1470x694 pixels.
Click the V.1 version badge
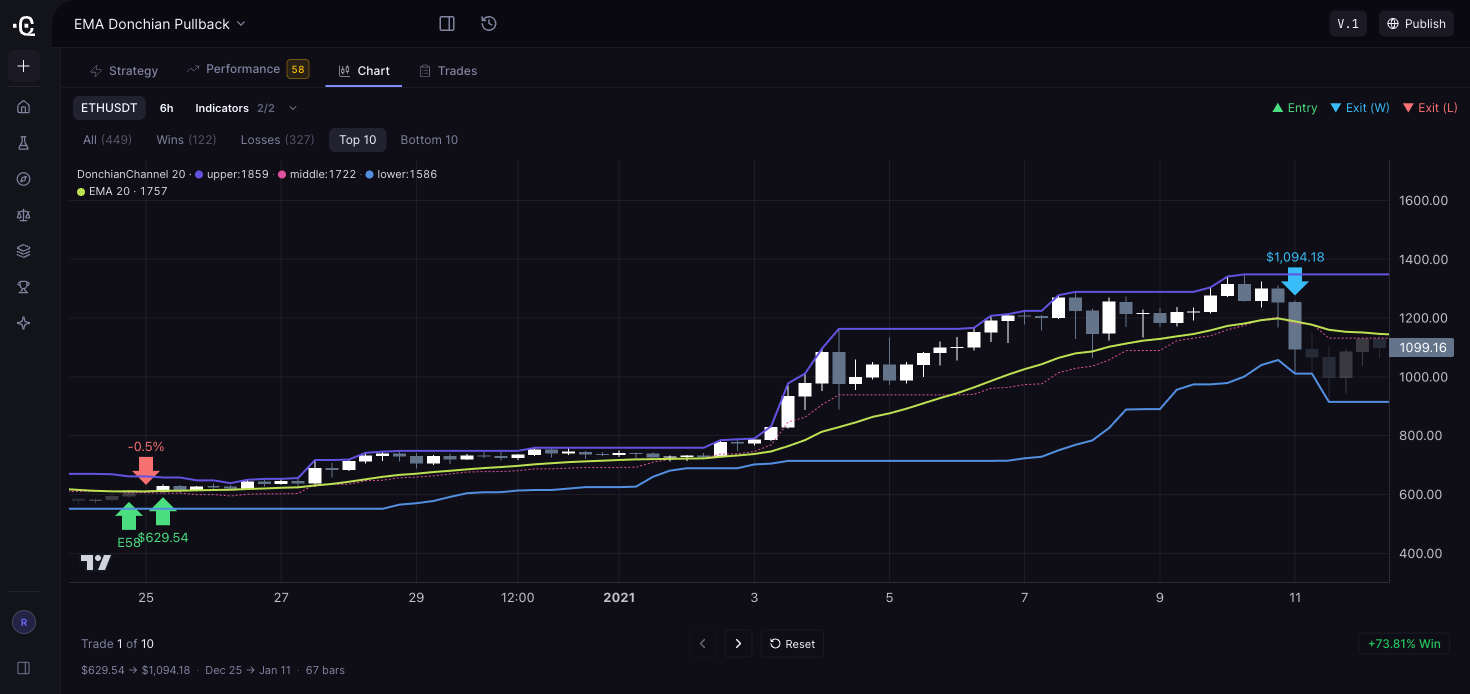point(1348,24)
